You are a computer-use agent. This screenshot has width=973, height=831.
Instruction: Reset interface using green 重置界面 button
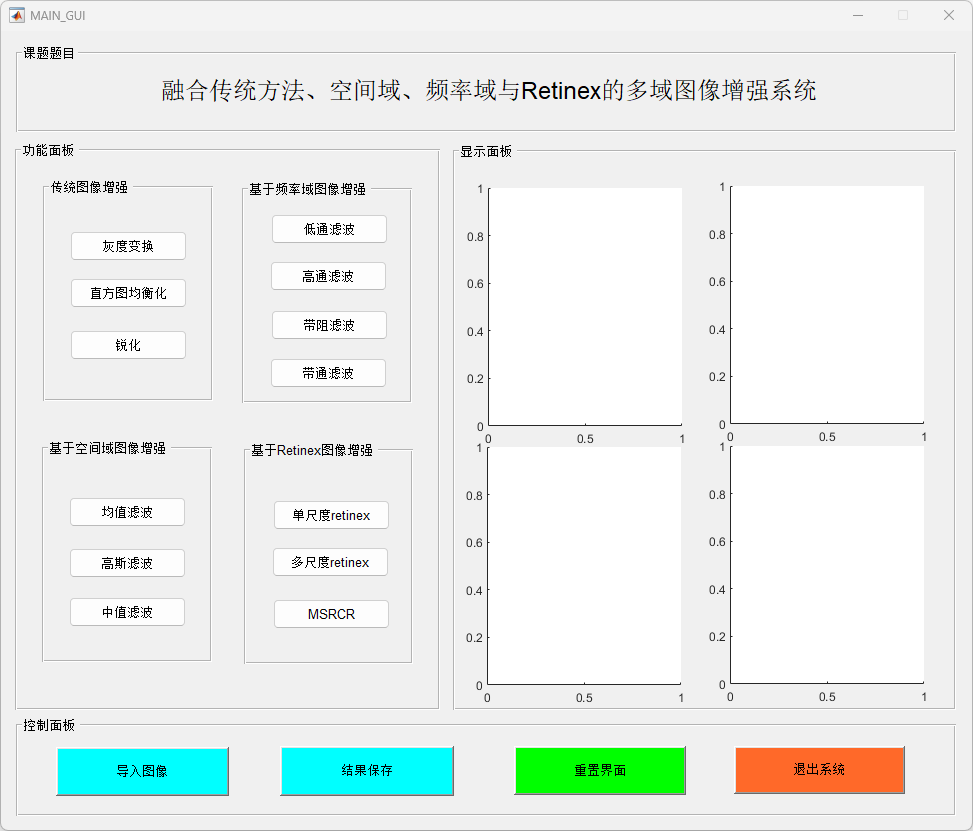pos(600,770)
